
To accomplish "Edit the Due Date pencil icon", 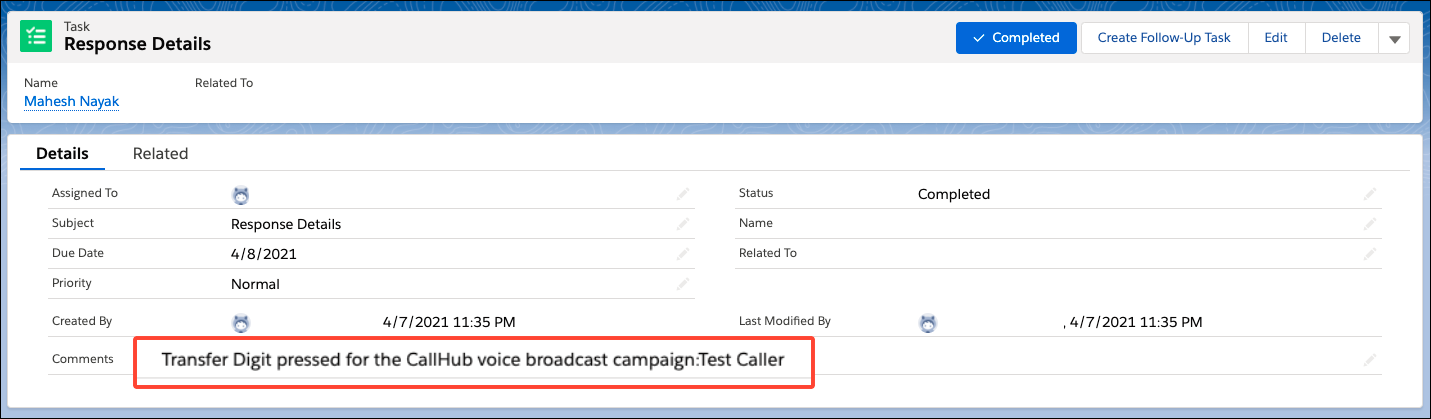I will [683, 254].
